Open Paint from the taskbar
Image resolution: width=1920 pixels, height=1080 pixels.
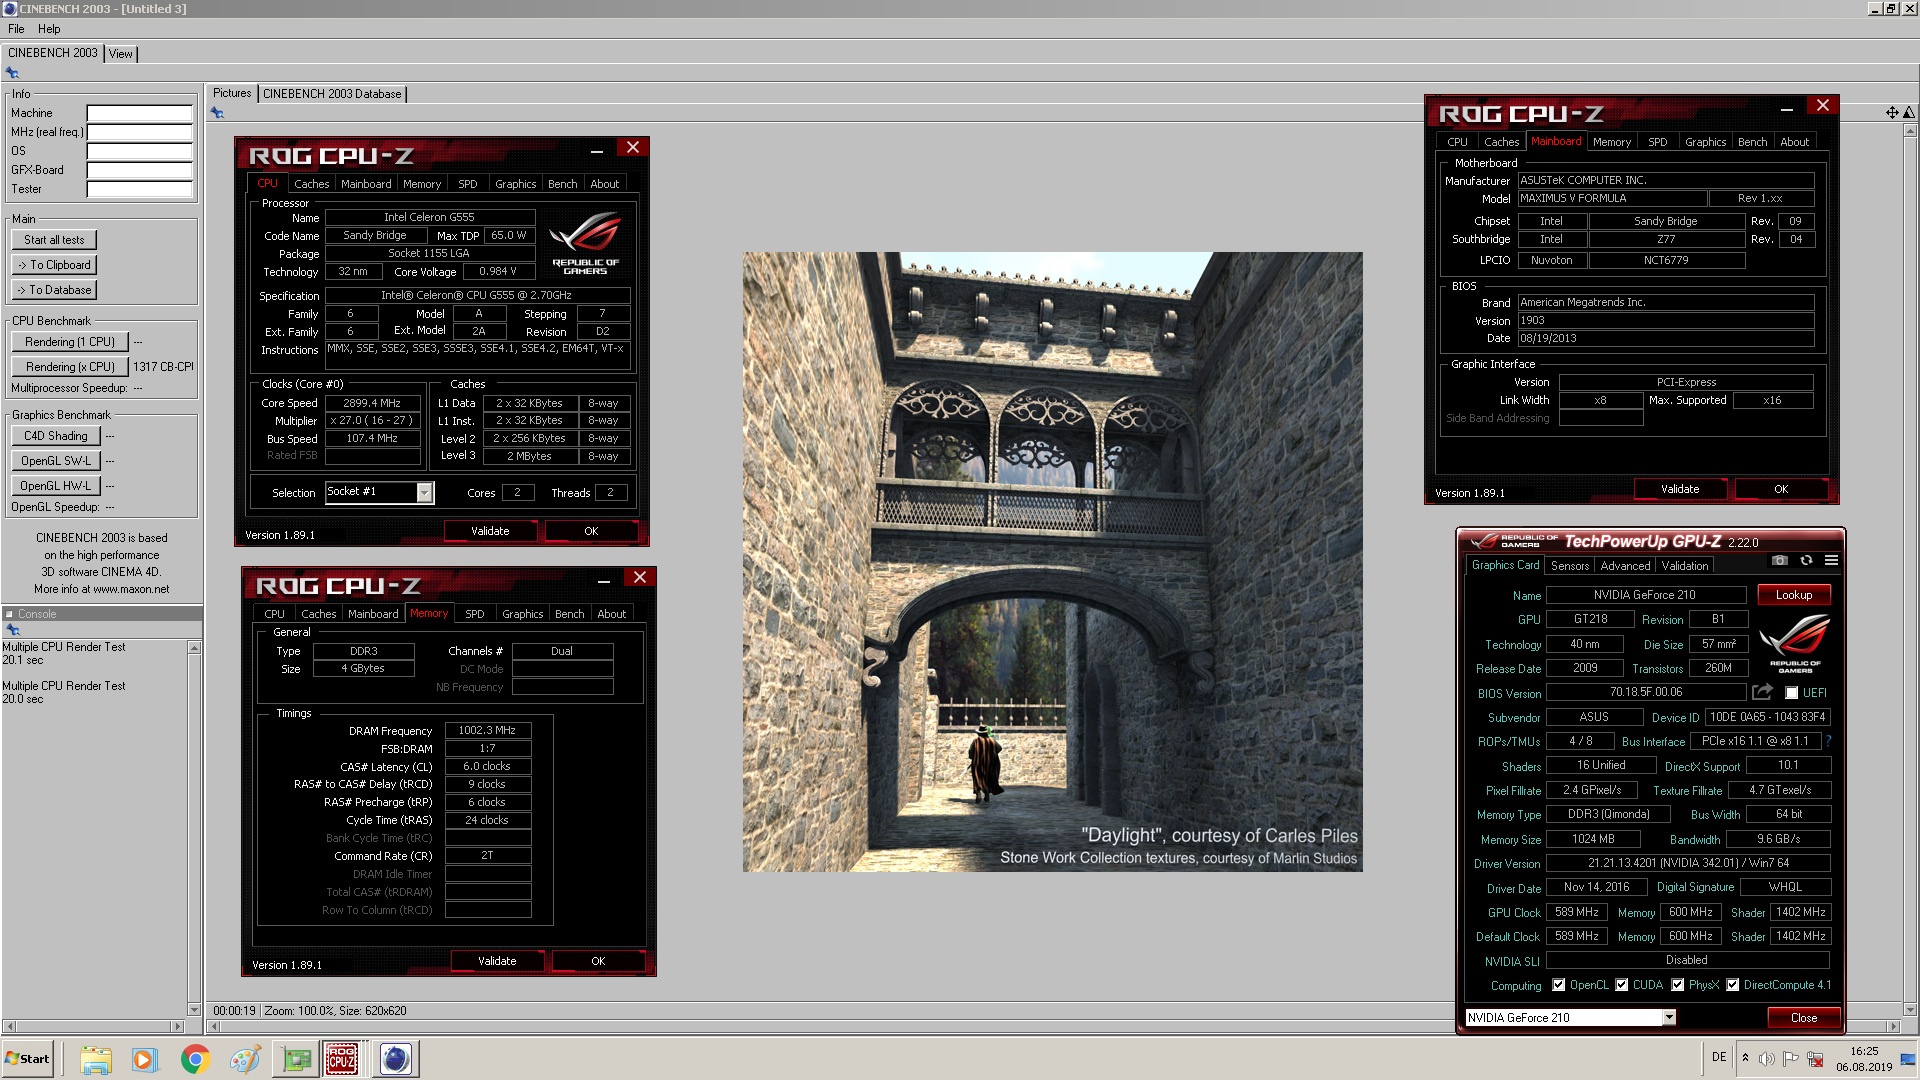244,1059
